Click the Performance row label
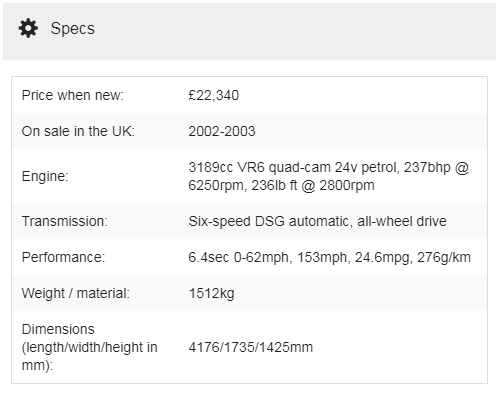Screen dimensions: 497x397 pos(63,257)
